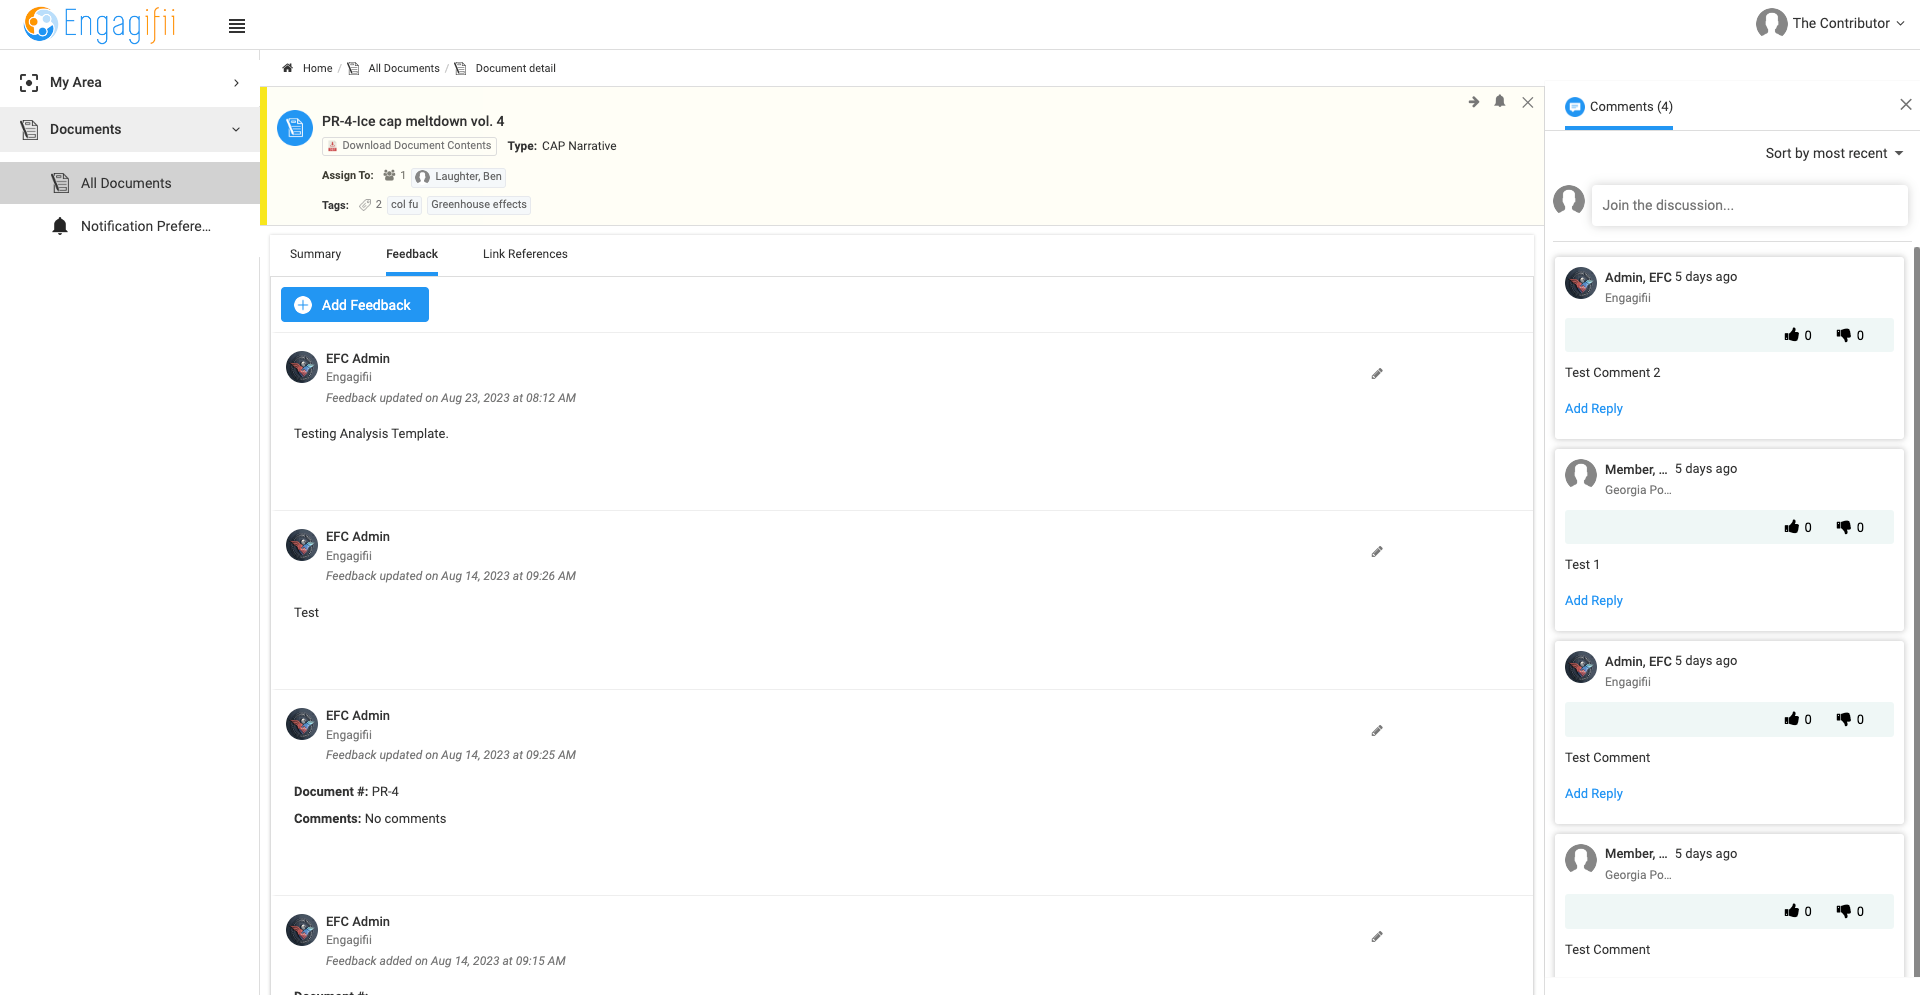
Task: Expand the My Area section
Action: coord(130,82)
